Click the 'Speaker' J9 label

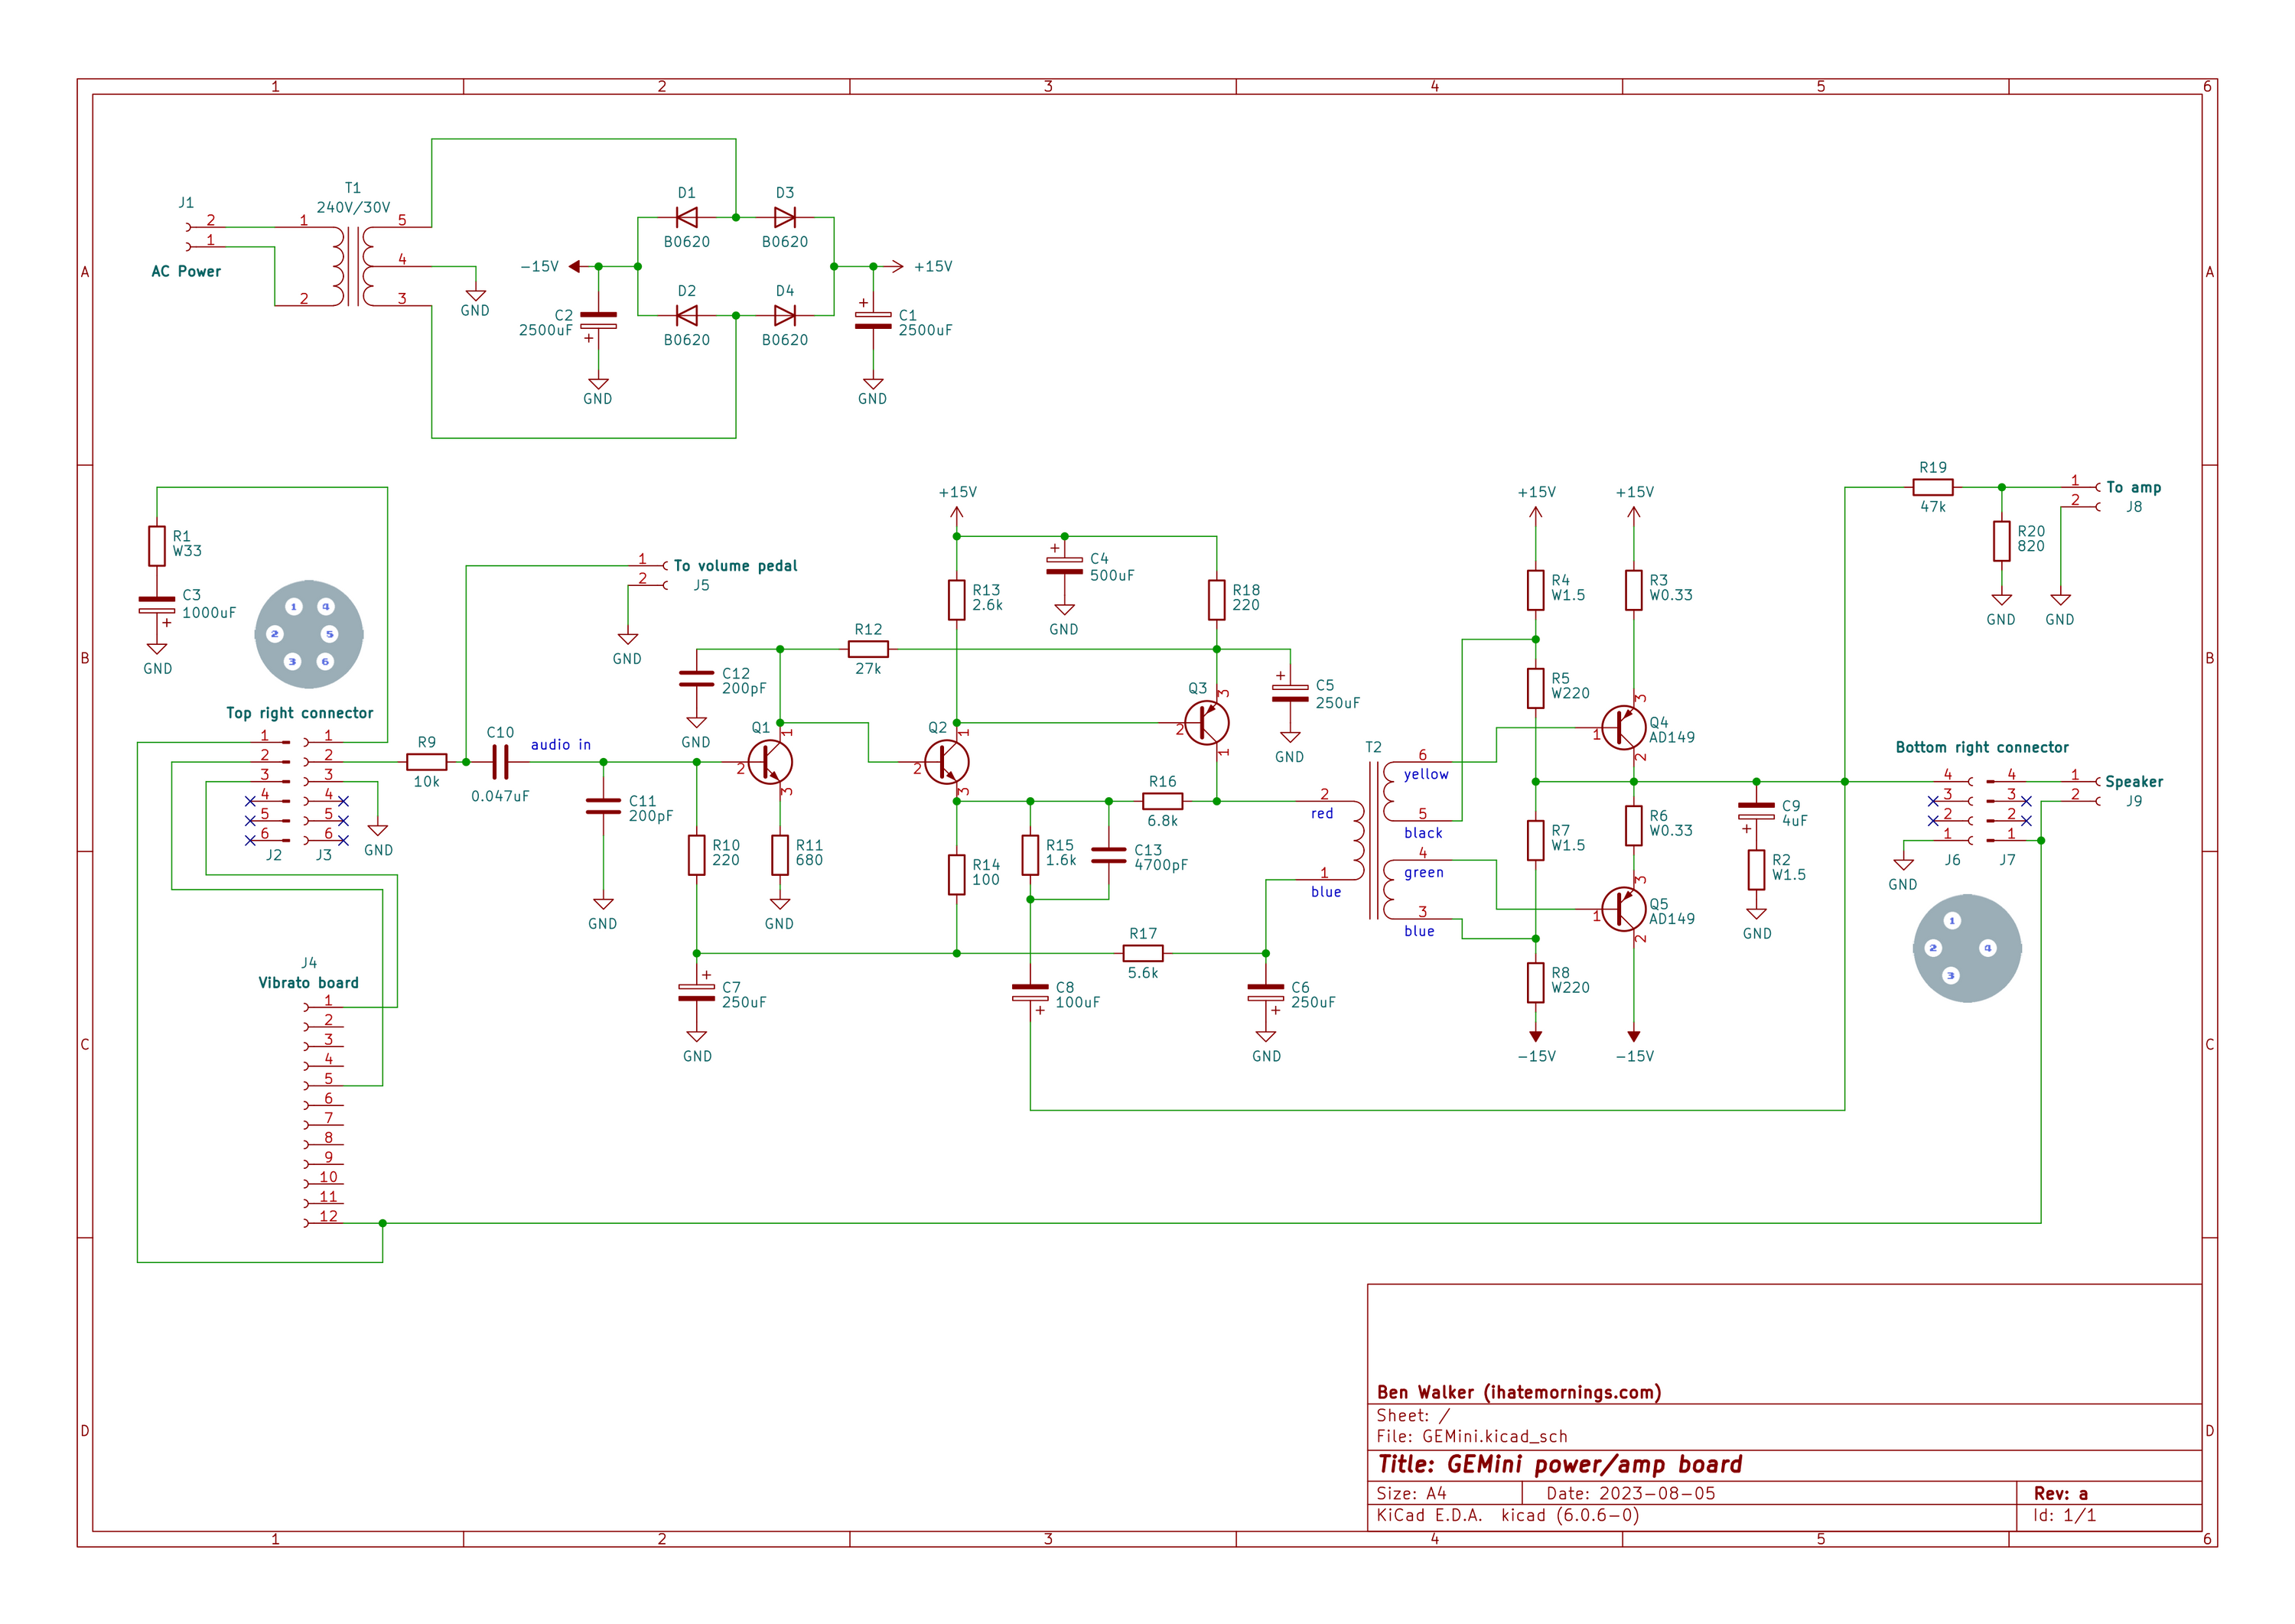pyautogui.click(x=2134, y=781)
